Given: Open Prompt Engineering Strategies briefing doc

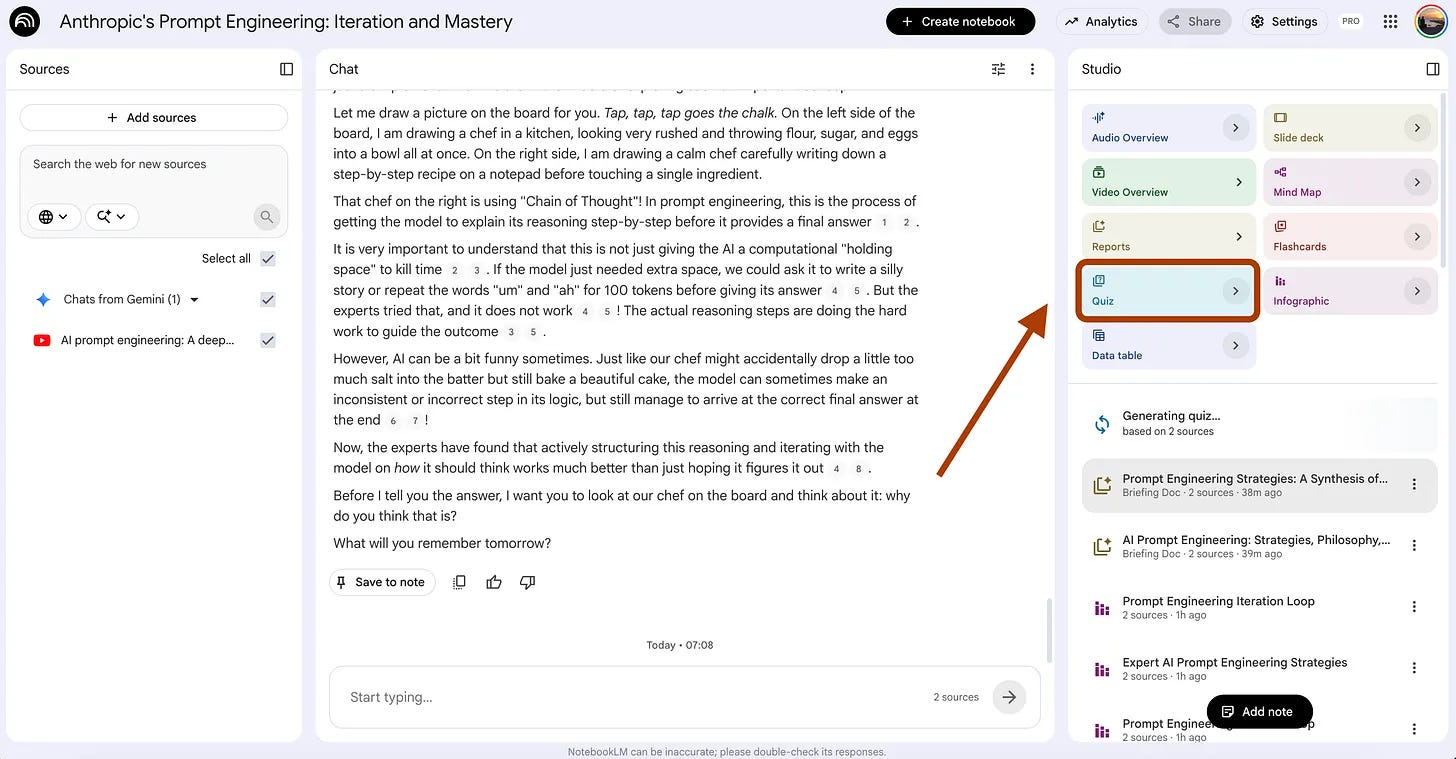Looking at the screenshot, I should click(1259, 485).
